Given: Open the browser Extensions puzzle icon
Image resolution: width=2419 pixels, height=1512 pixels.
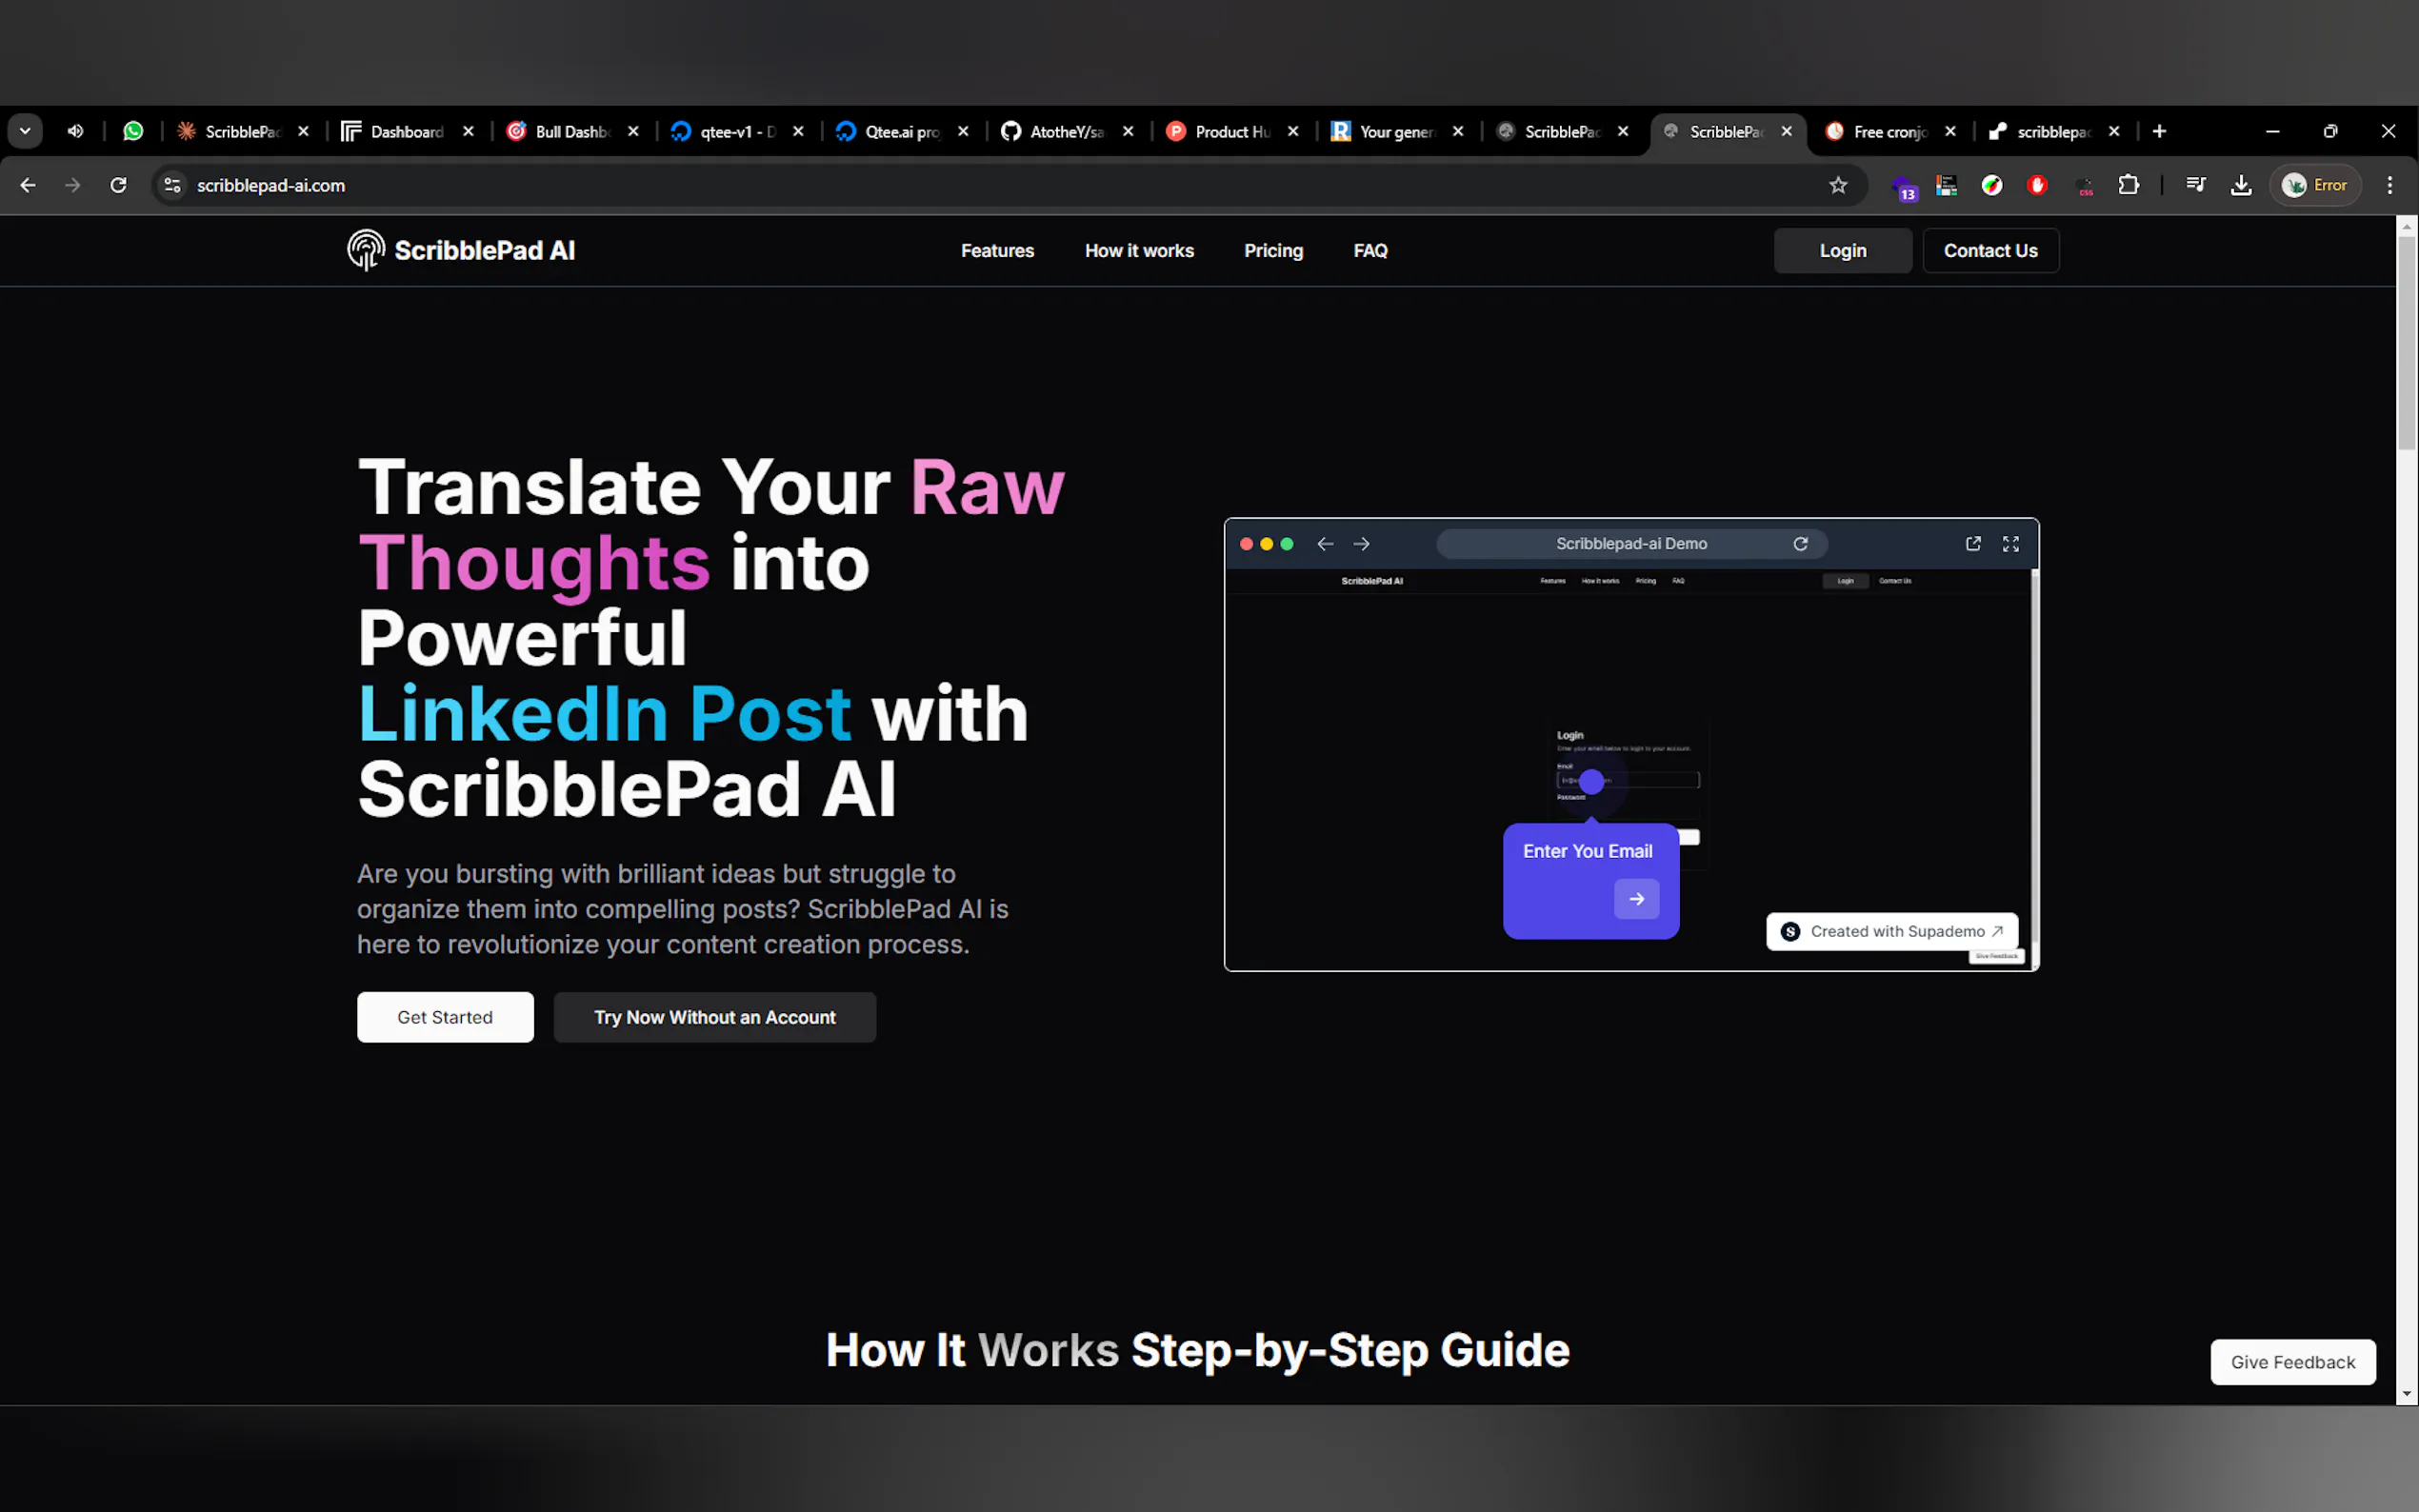Looking at the screenshot, I should [x=2128, y=185].
